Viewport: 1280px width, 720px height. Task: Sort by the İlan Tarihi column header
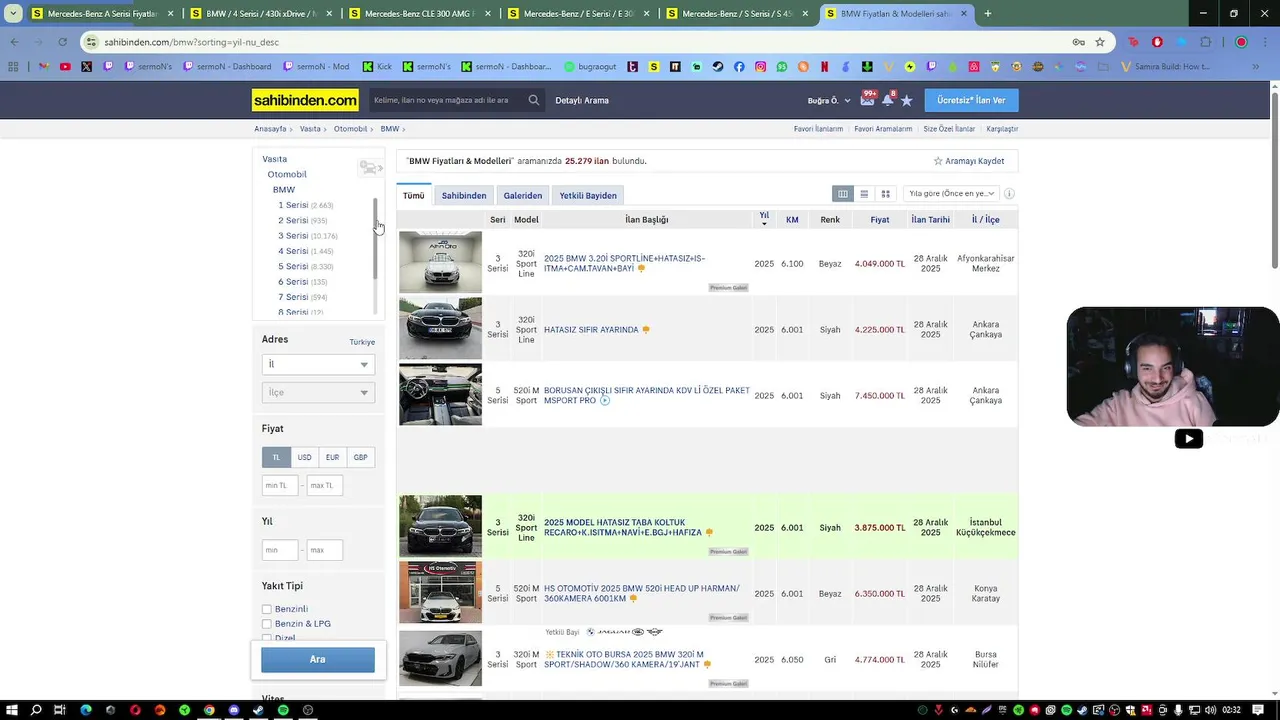tap(931, 220)
